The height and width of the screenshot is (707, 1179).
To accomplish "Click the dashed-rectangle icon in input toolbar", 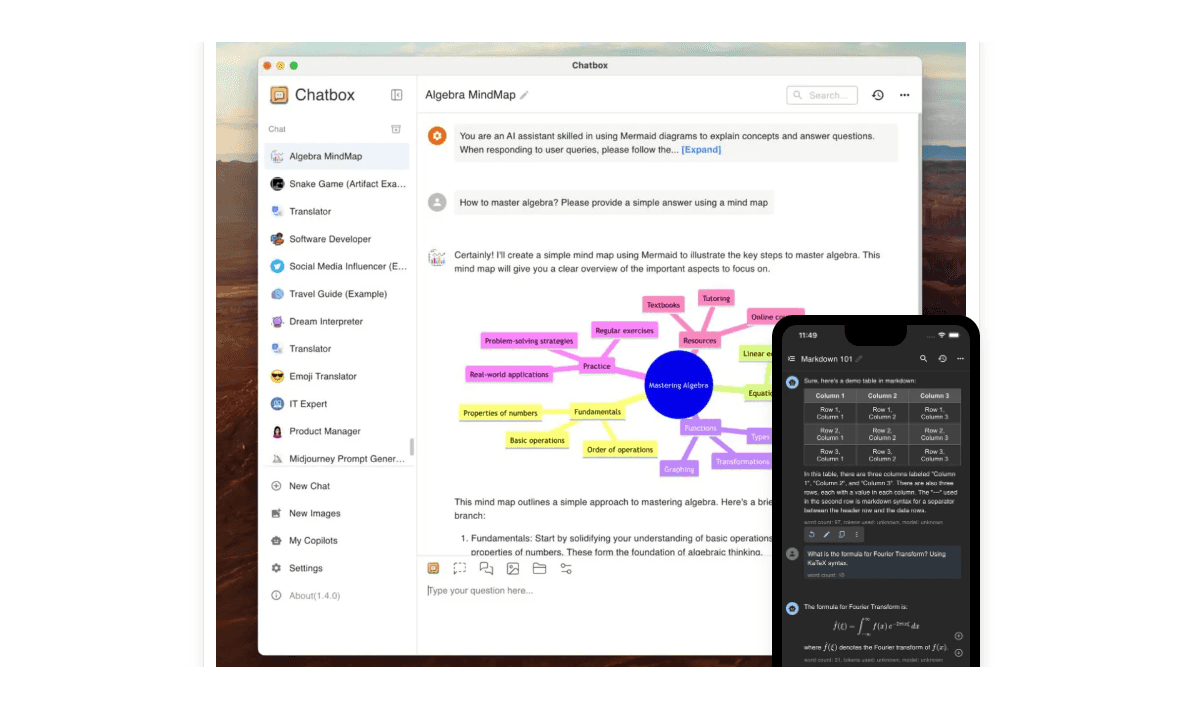I will pos(459,569).
